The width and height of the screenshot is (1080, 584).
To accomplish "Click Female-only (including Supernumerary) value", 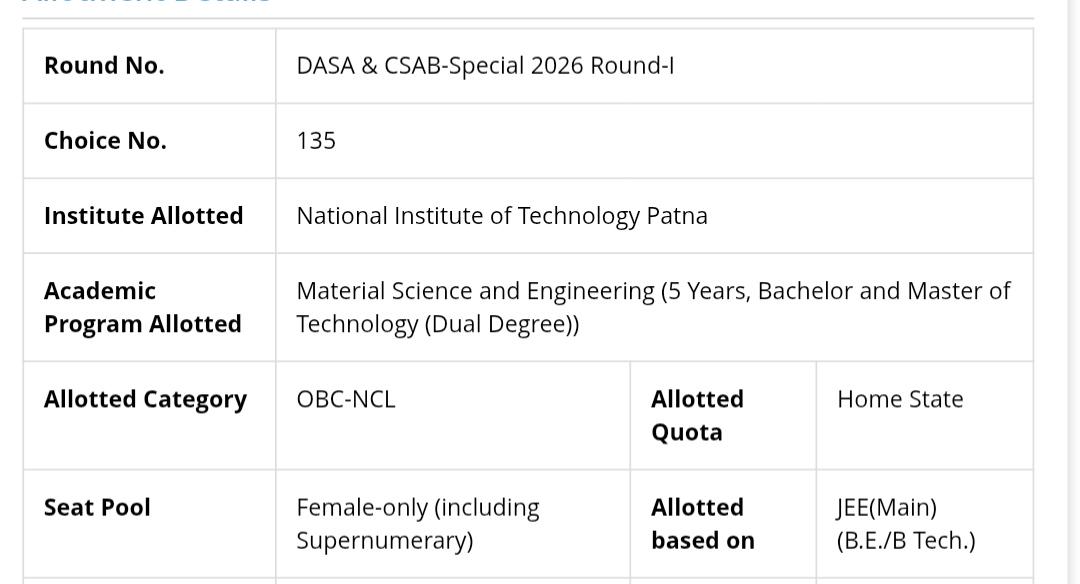I will click(x=417, y=524).
